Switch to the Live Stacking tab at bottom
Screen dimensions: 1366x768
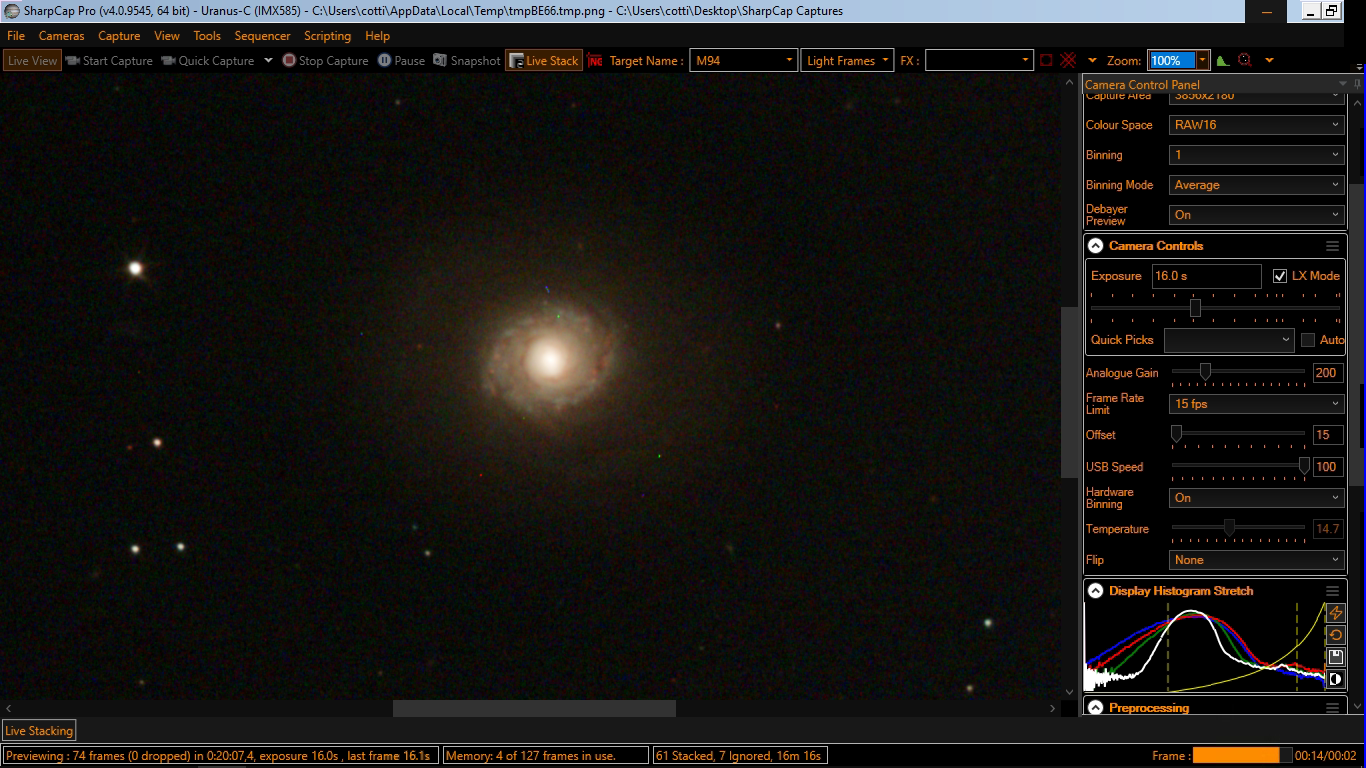click(x=39, y=731)
